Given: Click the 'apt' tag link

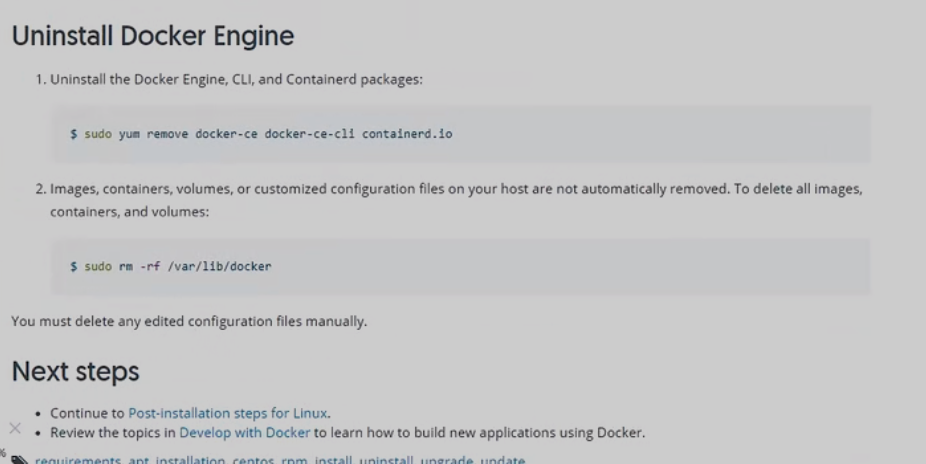Looking at the screenshot, I should (x=139, y=459).
